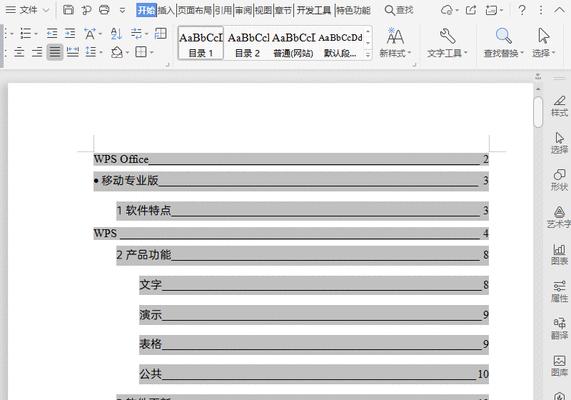Open the 特色功能 tab
Viewport: 571px width, 400px height.
[x=353, y=10]
